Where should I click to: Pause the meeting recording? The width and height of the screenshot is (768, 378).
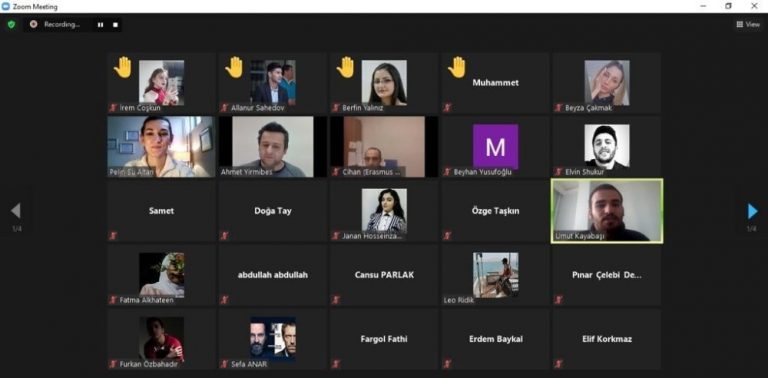click(x=100, y=24)
